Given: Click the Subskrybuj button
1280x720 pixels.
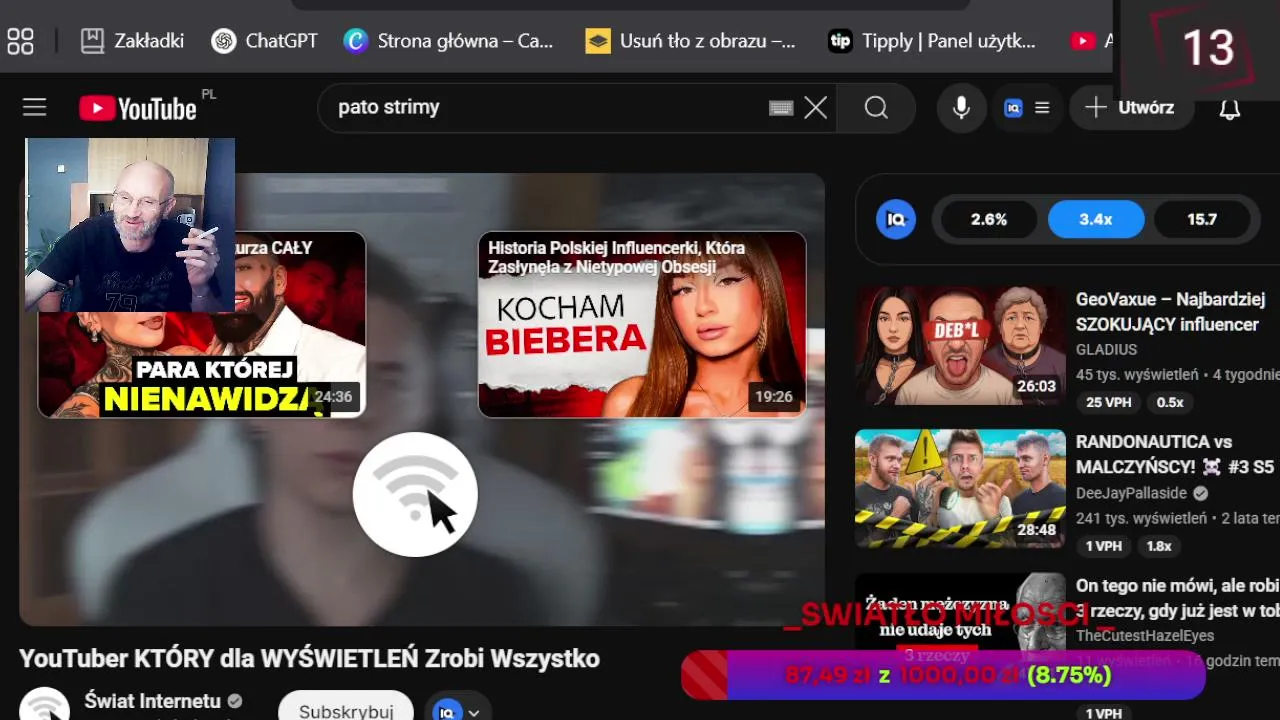Looking at the screenshot, I should point(346,706).
